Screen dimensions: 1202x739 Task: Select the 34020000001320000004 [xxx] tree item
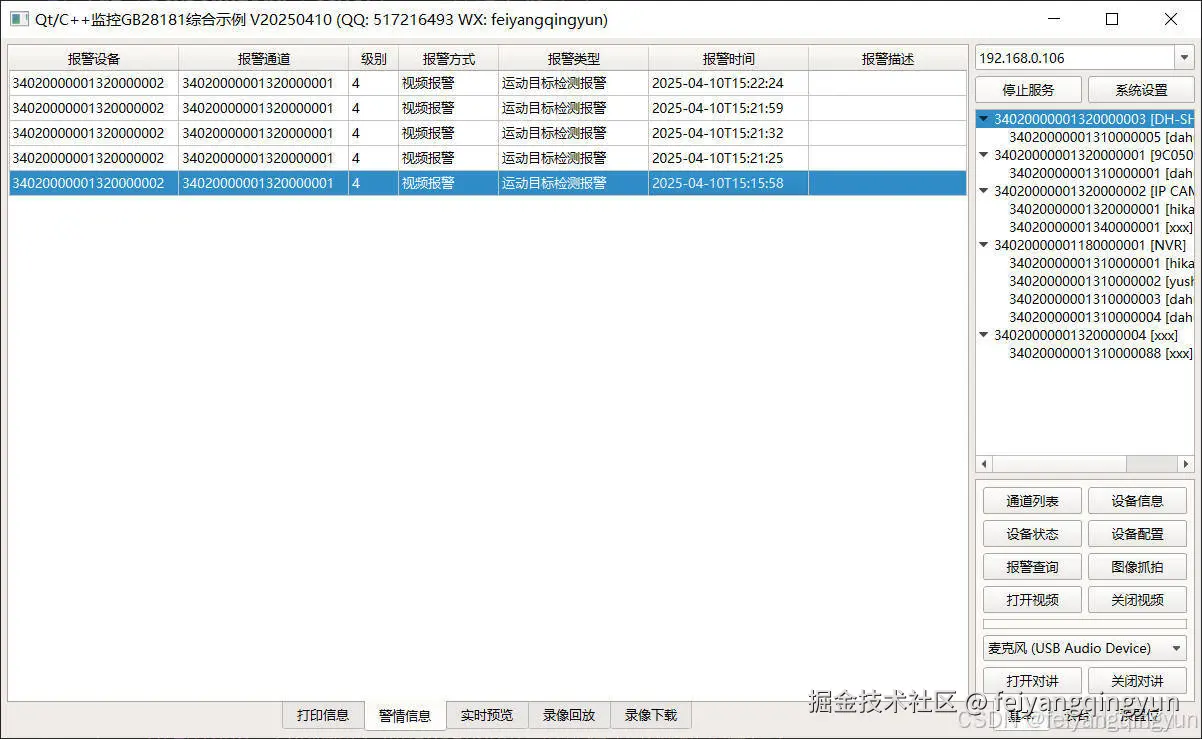pyautogui.click(x=1086, y=335)
